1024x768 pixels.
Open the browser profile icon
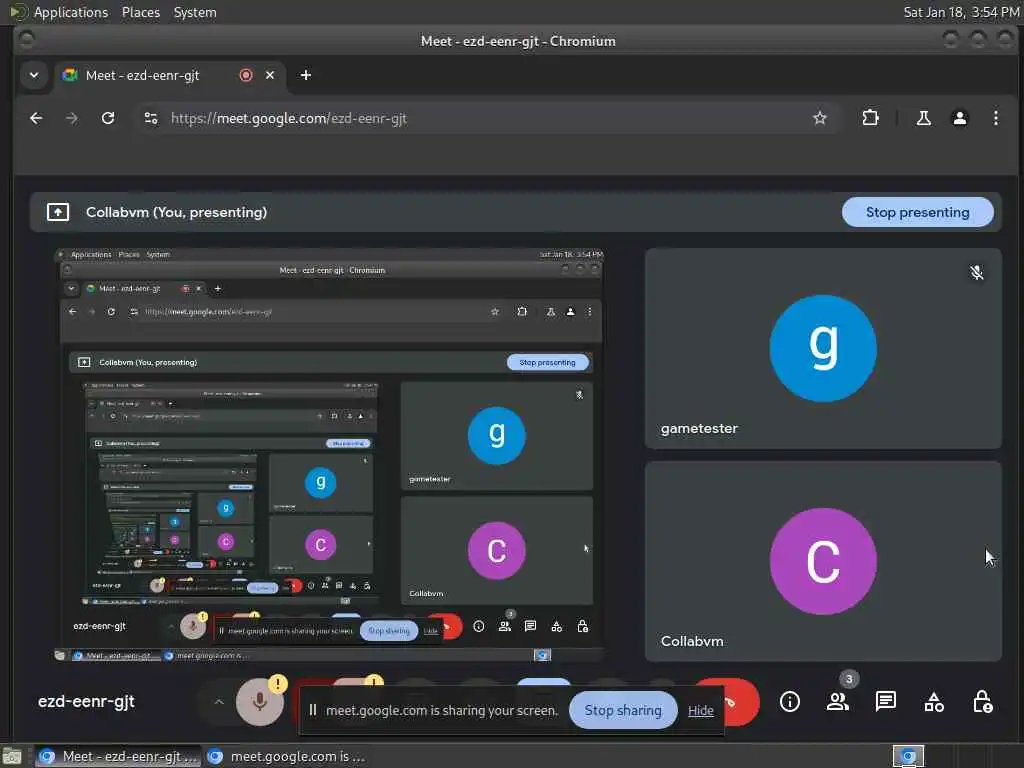[959, 118]
